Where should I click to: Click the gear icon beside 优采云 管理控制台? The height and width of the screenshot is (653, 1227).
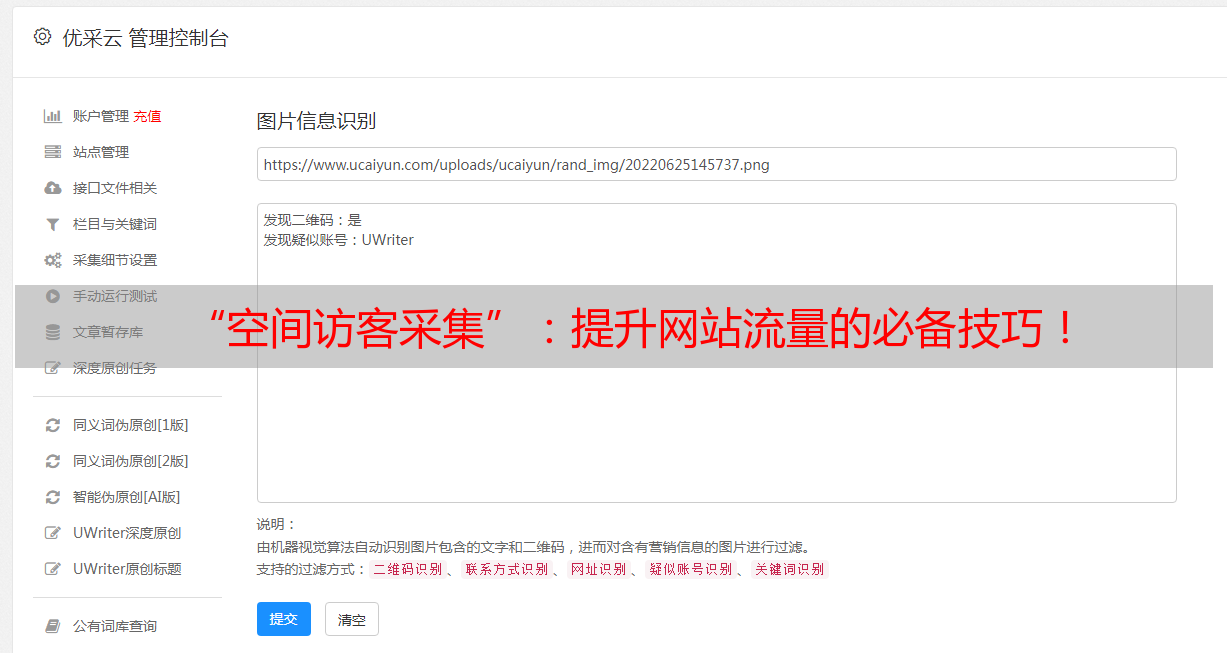pyautogui.click(x=42, y=37)
